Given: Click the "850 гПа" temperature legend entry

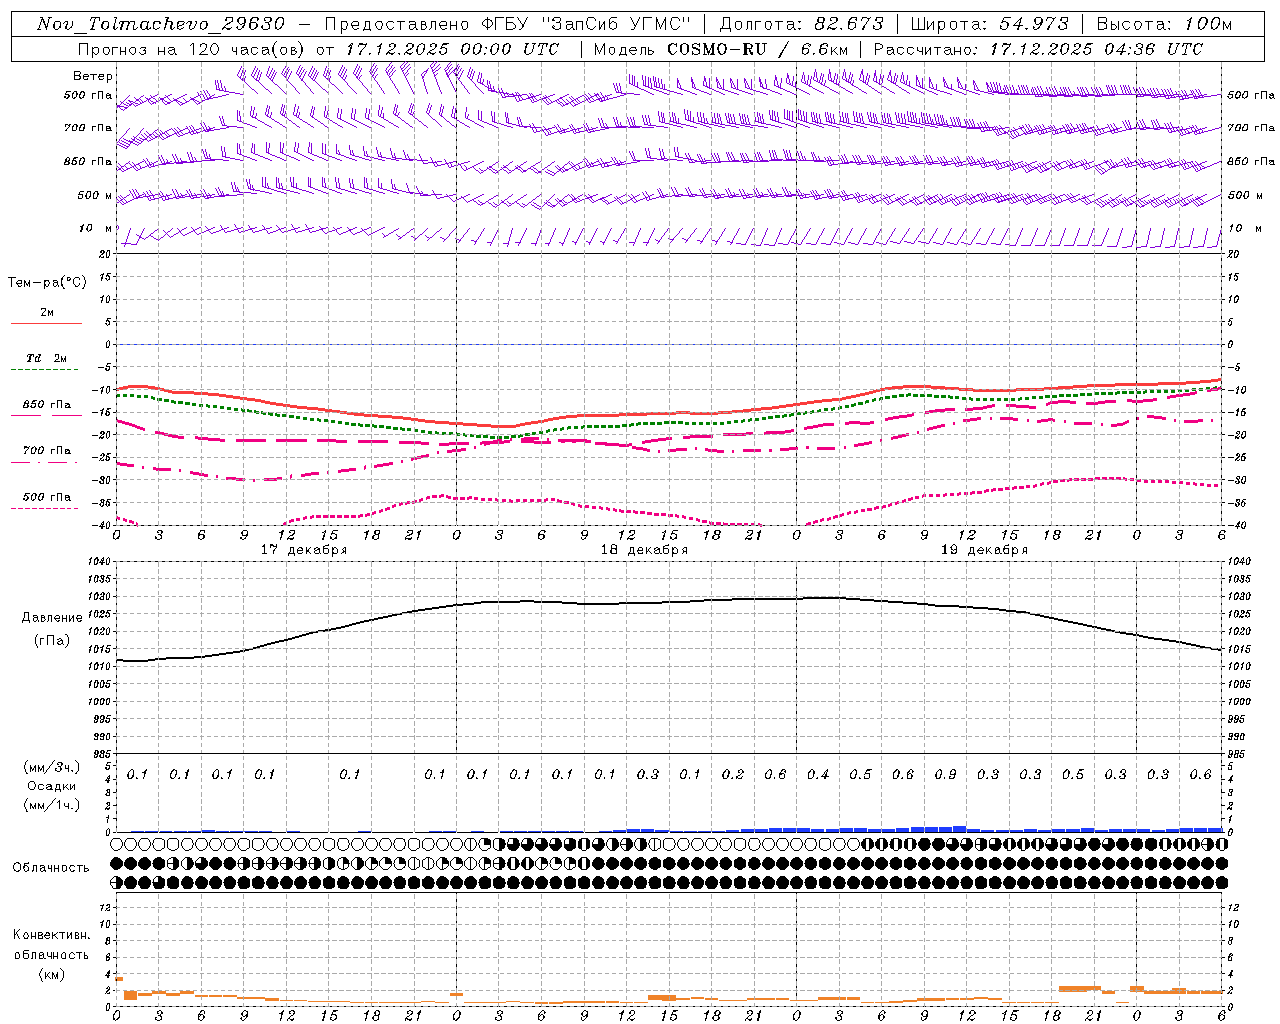Looking at the screenshot, I should pyautogui.click(x=47, y=405).
